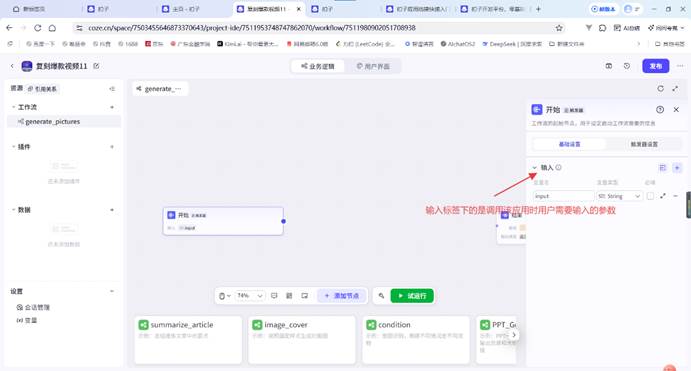Toggle the minimap icon in the bottom toolbar
This screenshot has width=691, height=371.
305,296
